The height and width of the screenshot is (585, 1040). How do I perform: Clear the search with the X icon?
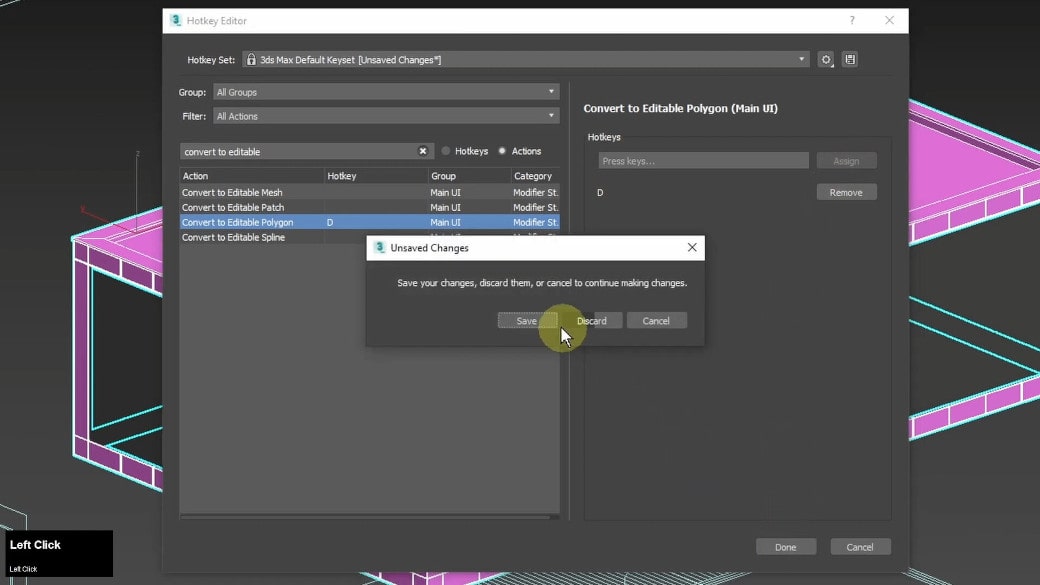[x=423, y=150]
